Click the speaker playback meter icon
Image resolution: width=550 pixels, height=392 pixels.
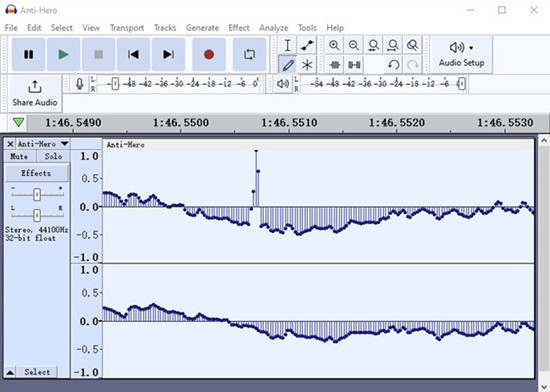[x=283, y=84]
